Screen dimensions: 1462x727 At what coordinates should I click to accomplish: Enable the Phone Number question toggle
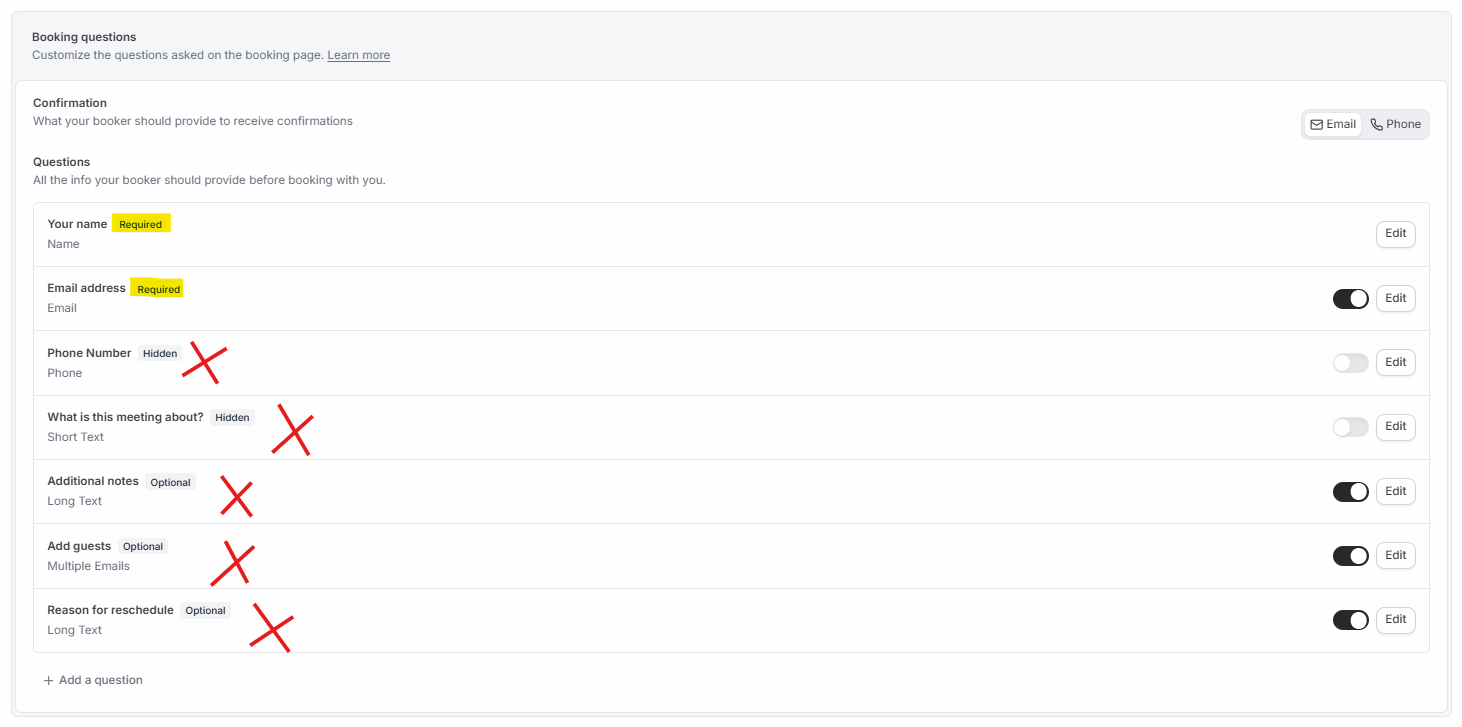pos(1350,363)
